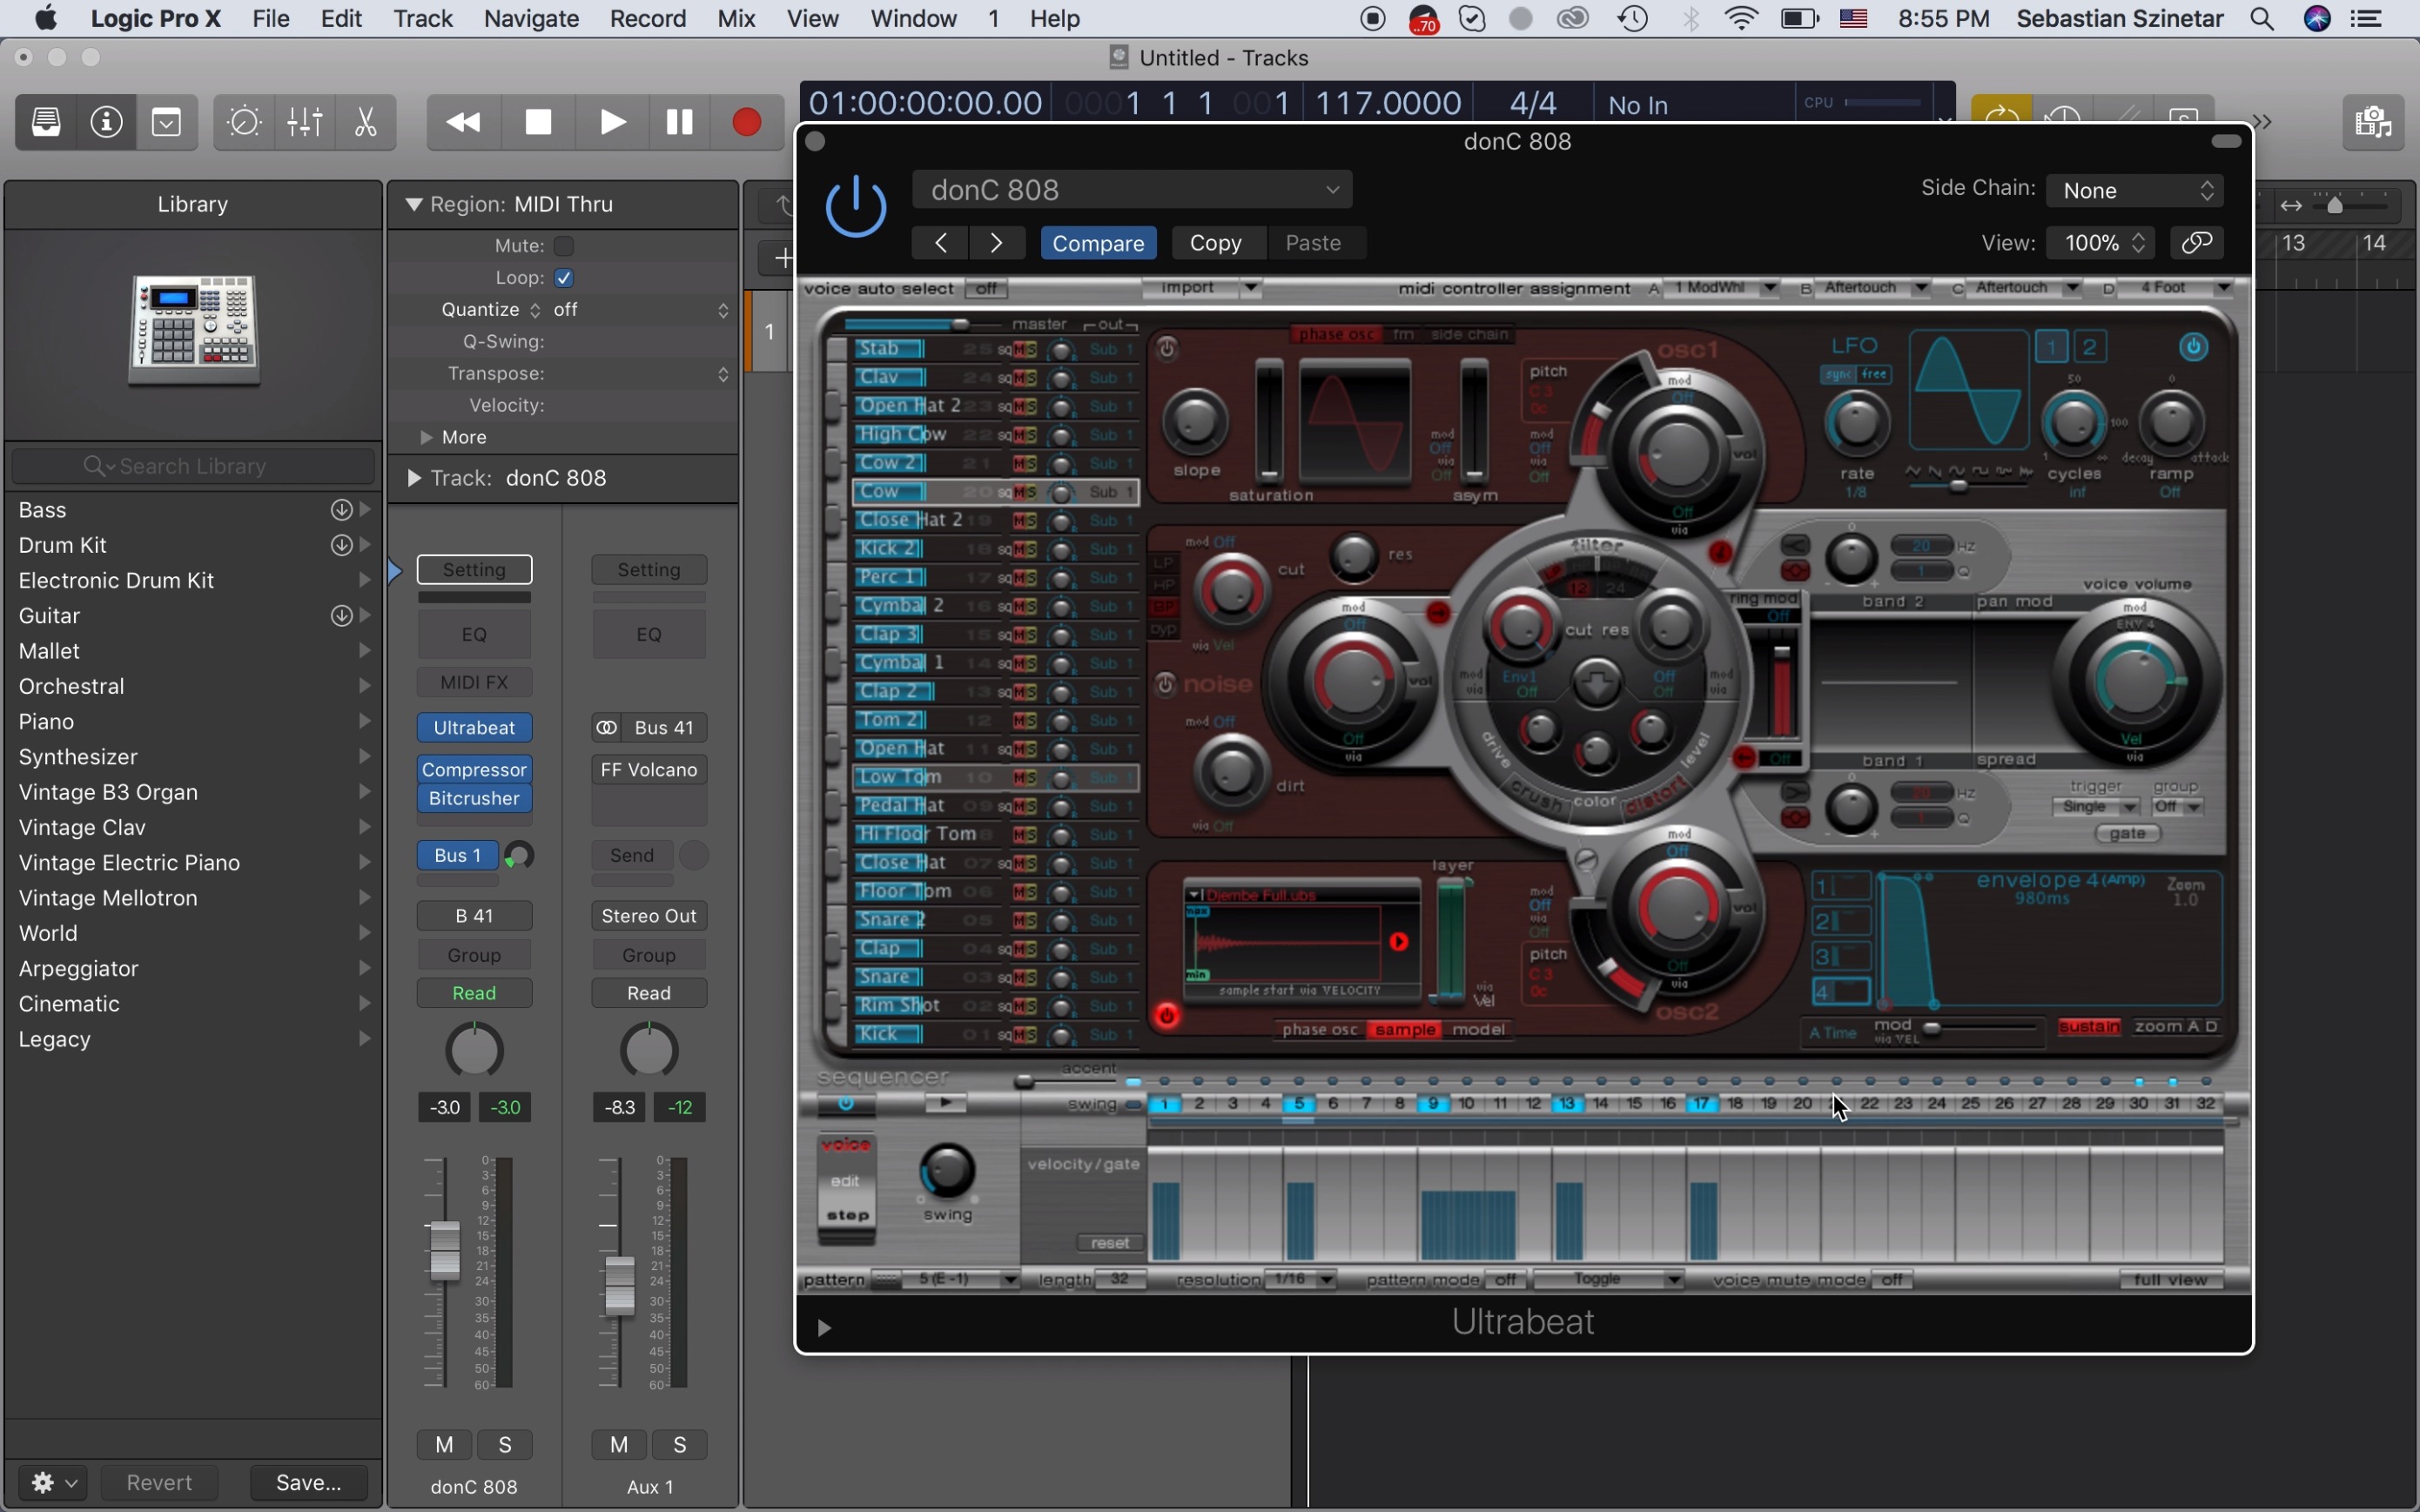Open the Mix menu
This screenshot has width=2420, height=1512.
[x=737, y=19]
